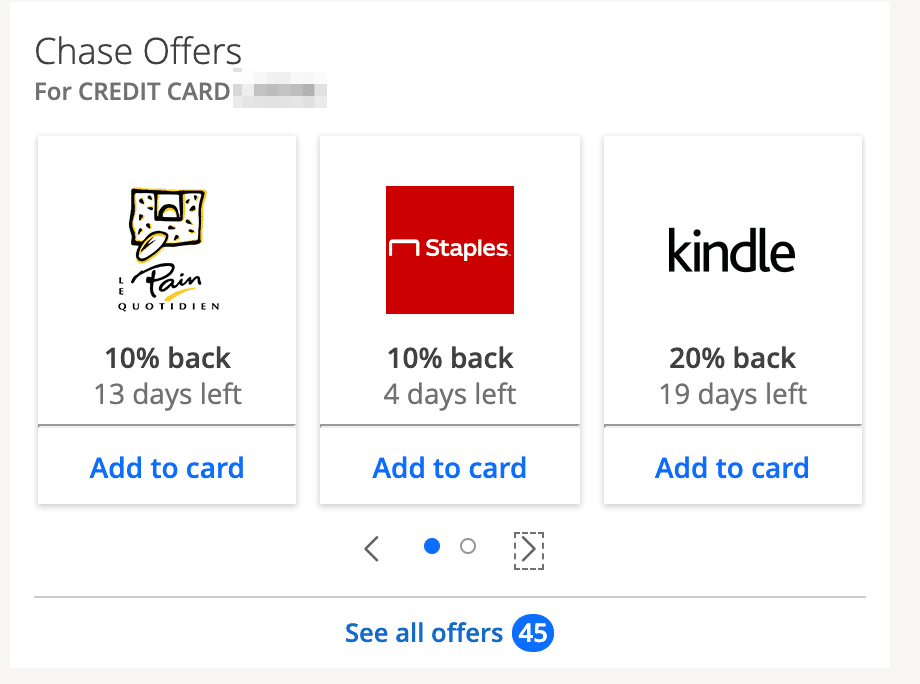Click the 10% back text on Staples offer
This screenshot has width=920, height=684.
450,358
